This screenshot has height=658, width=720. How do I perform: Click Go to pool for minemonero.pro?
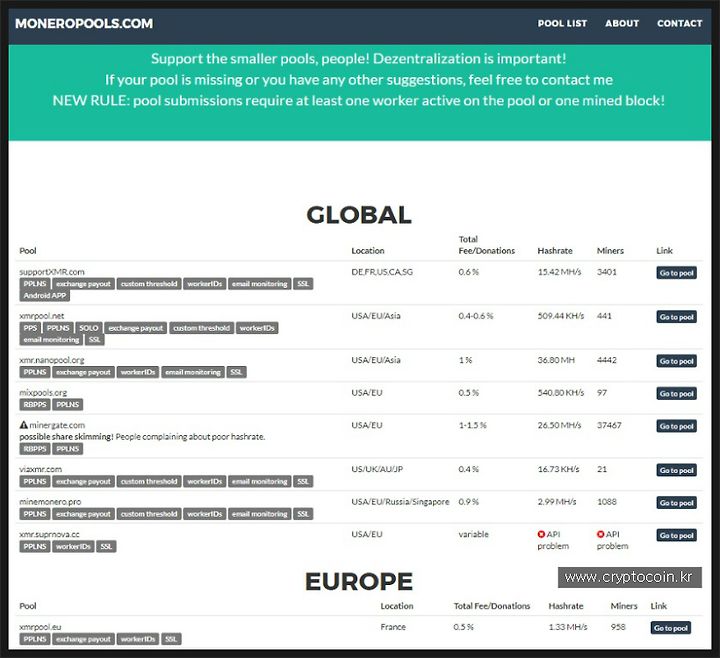pos(676,503)
